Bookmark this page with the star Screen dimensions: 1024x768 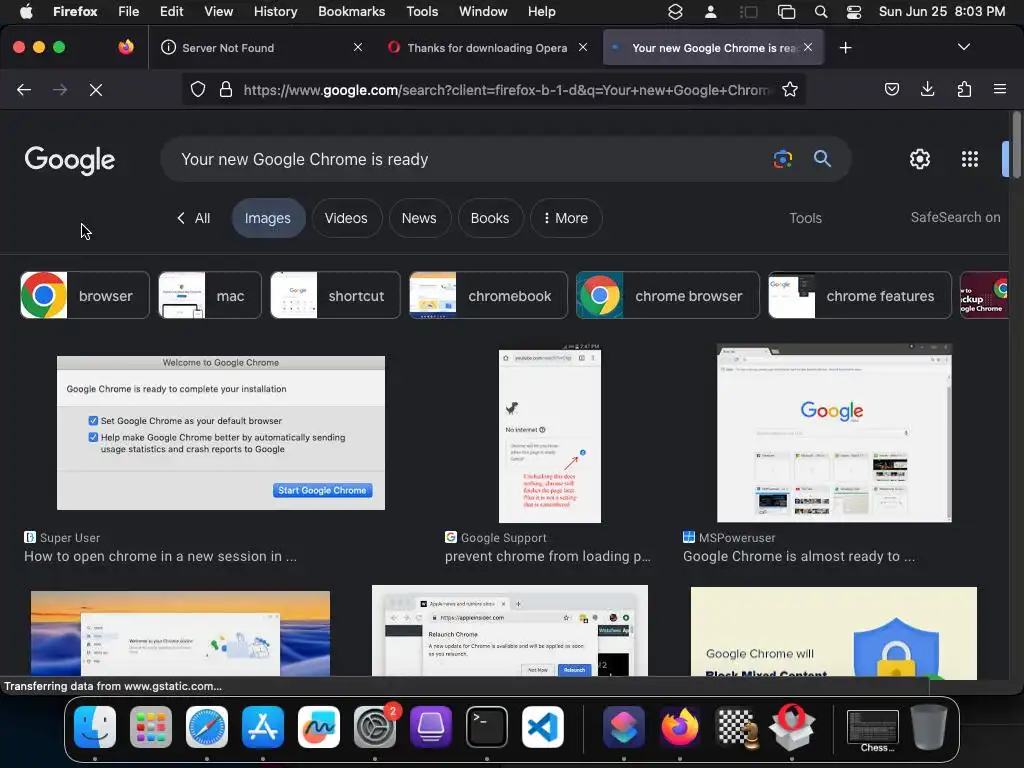[790, 89]
